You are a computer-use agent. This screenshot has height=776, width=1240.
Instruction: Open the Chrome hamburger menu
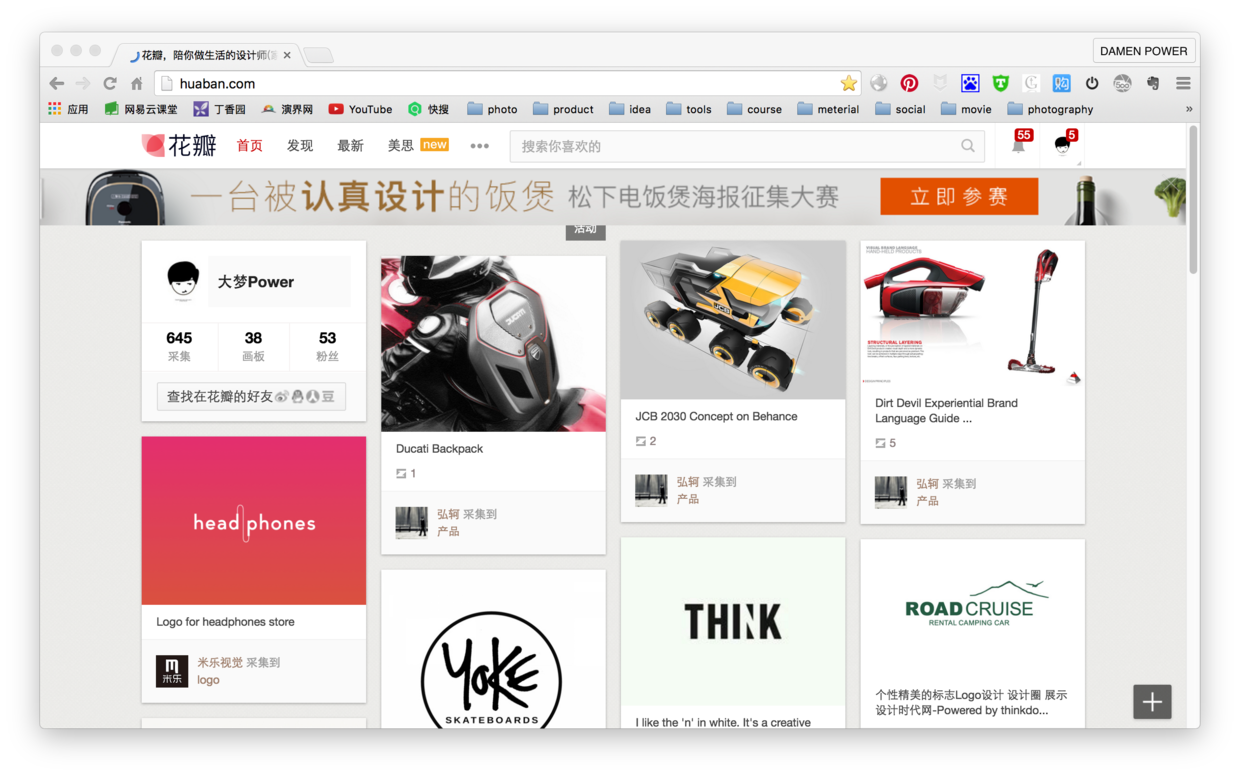[1183, 84]
